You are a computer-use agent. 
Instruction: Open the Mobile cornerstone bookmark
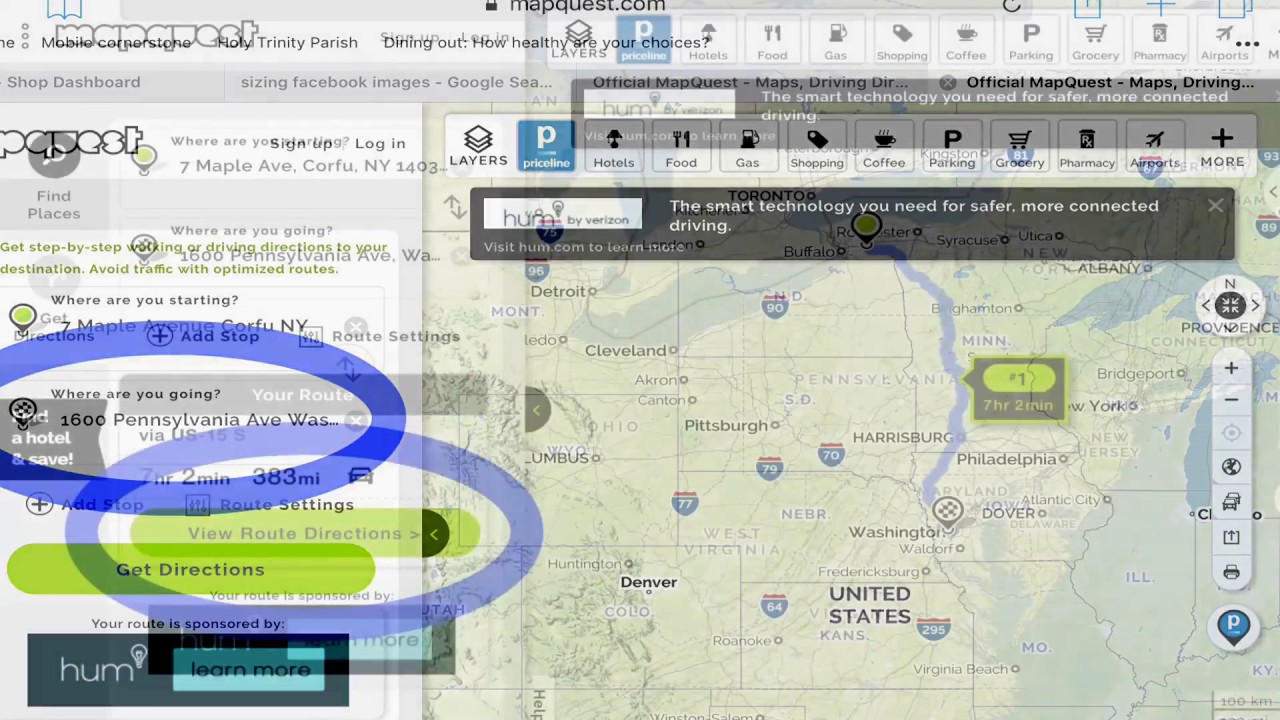coord(116,42)
